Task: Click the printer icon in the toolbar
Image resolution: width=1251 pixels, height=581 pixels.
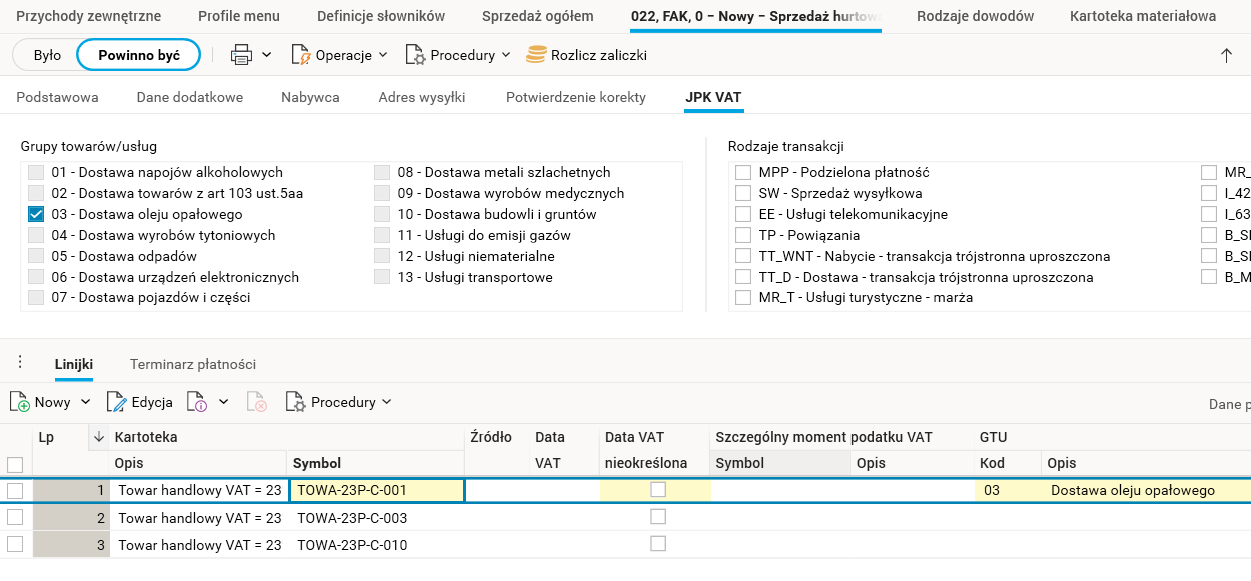Action: [x=241, y=55]
